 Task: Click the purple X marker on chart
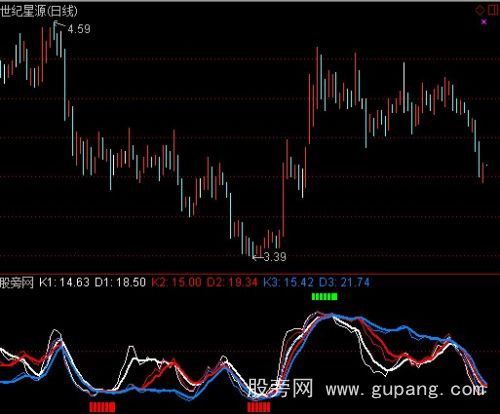point(484,22)
